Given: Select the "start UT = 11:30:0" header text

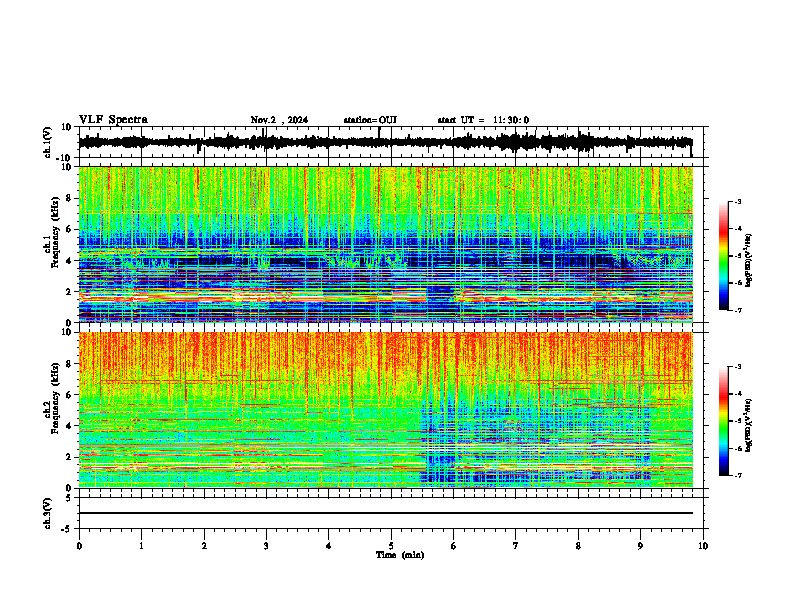Looking at the screenshot, I should tap(483, 120).
